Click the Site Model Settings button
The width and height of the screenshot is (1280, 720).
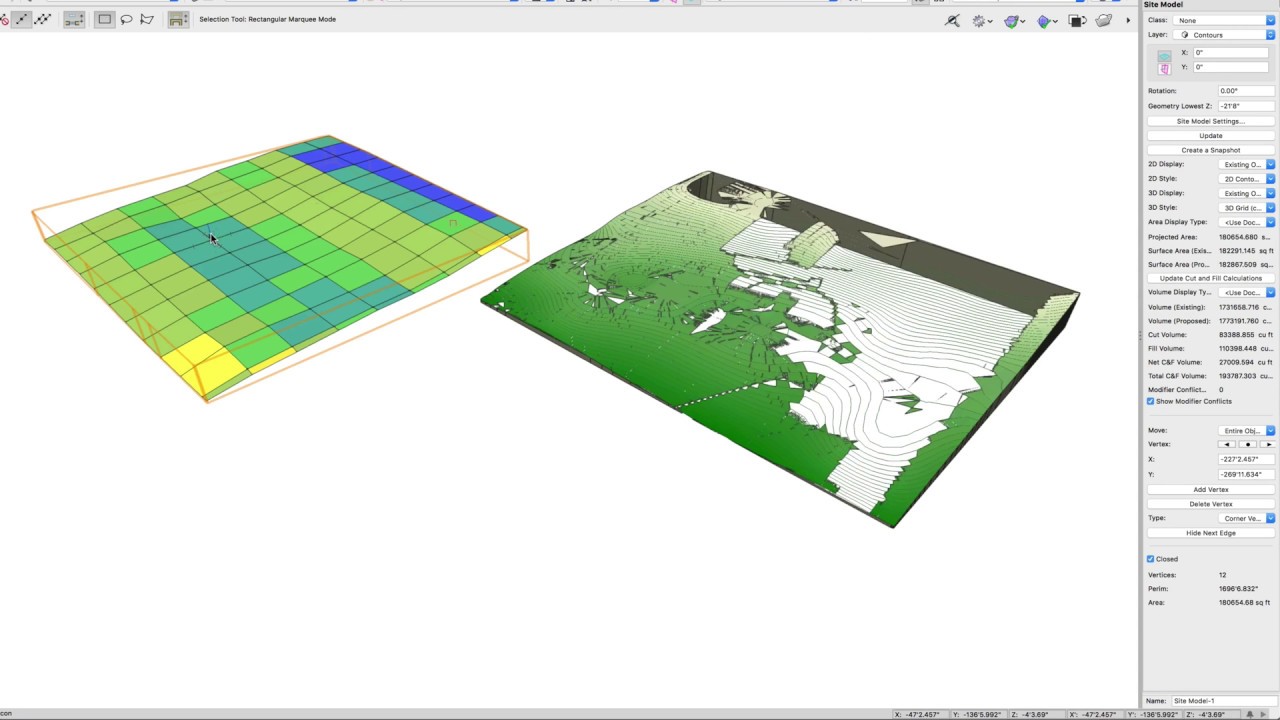(x=1210, y=121)
